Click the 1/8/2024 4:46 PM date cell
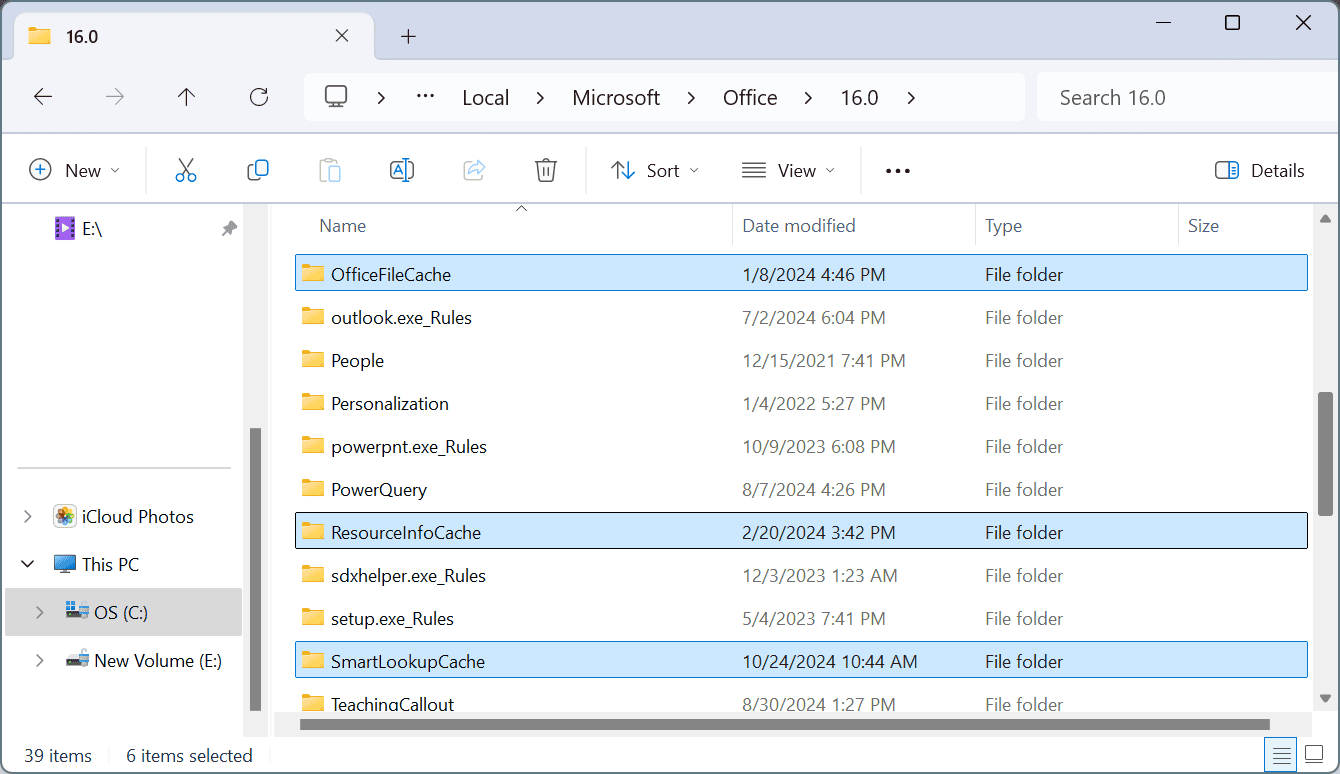 813,274
